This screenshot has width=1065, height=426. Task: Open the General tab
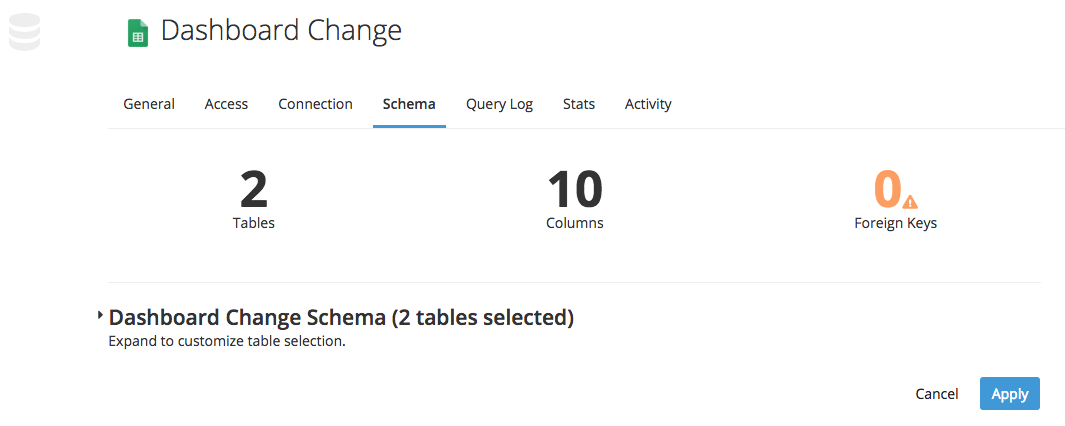point(149,104)
